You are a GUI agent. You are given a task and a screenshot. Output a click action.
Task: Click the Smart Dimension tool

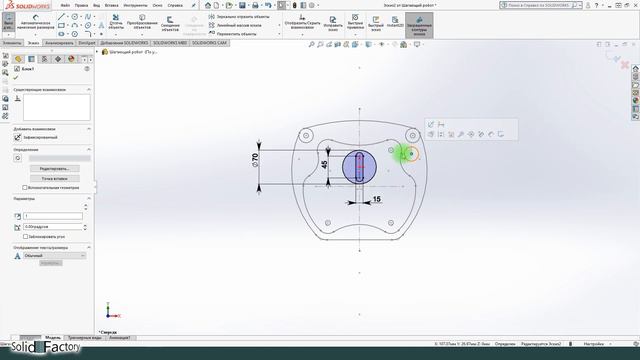(36, 22)
